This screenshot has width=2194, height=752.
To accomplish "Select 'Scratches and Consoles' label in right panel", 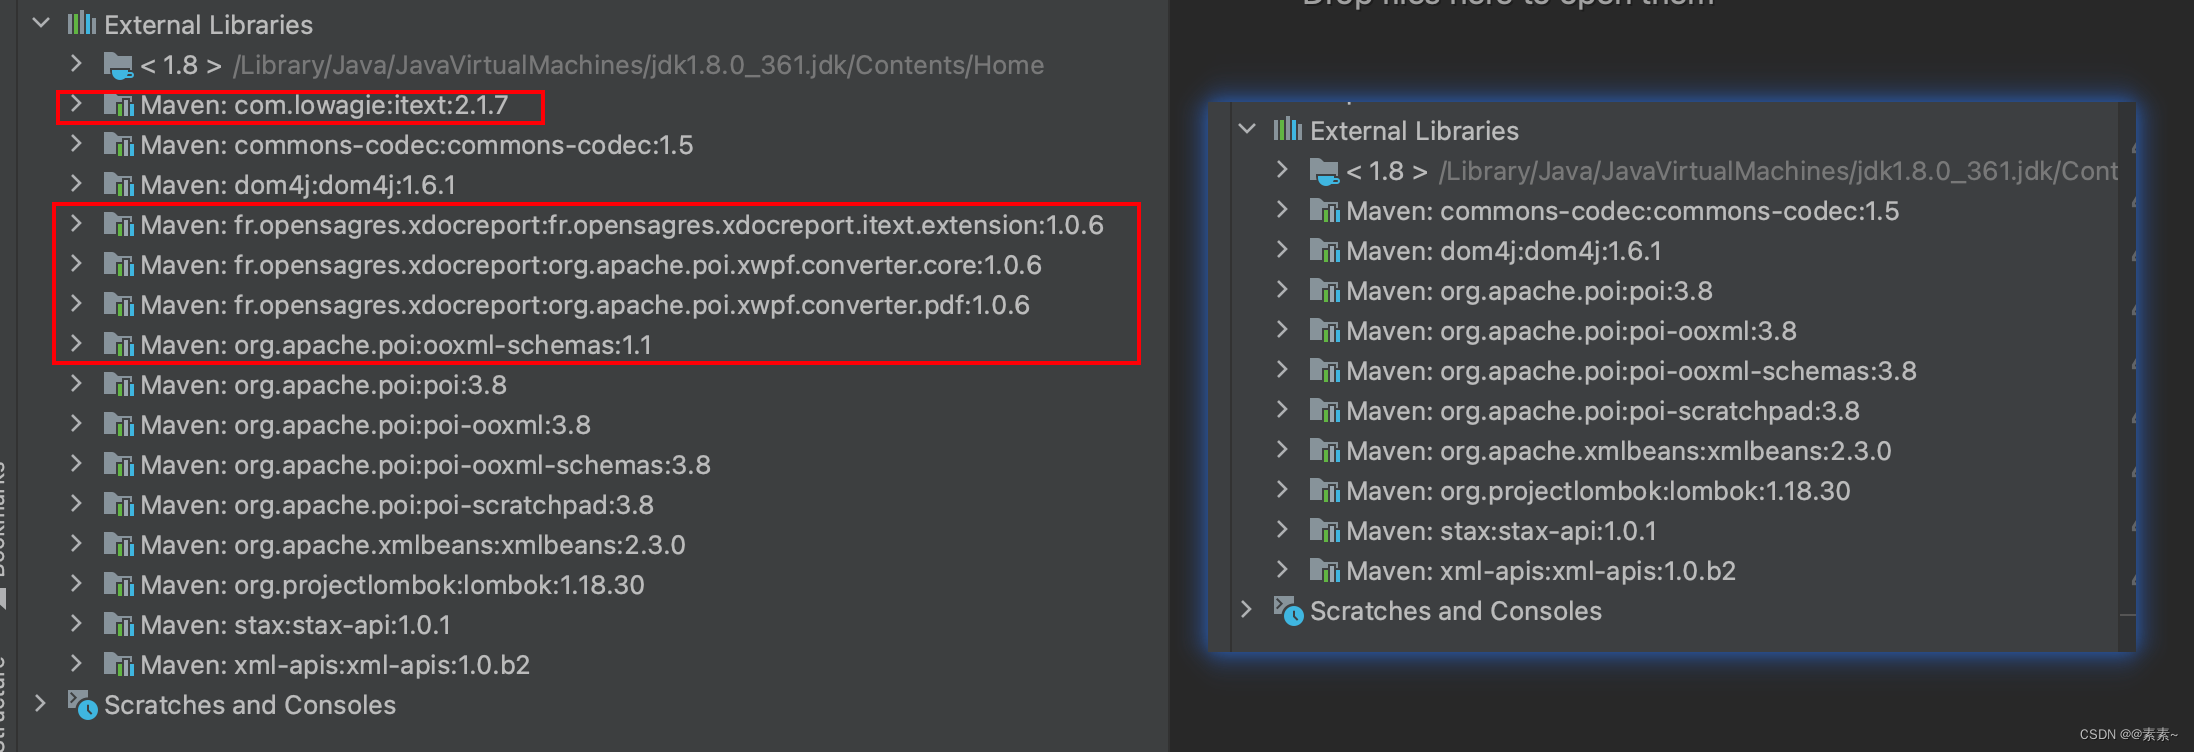I will 1456,611.
